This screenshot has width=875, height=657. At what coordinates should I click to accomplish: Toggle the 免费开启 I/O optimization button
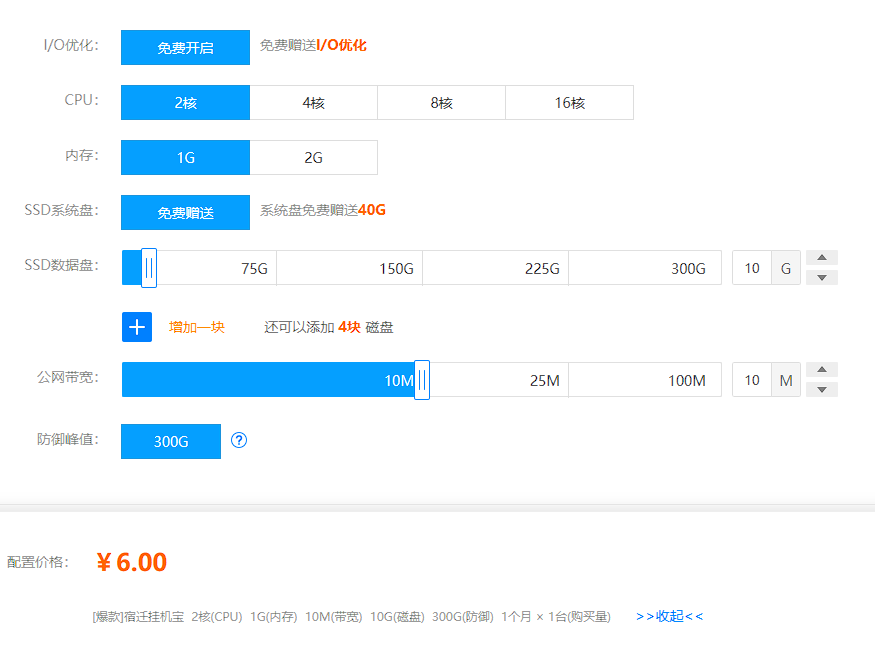[x=185, y=47]
